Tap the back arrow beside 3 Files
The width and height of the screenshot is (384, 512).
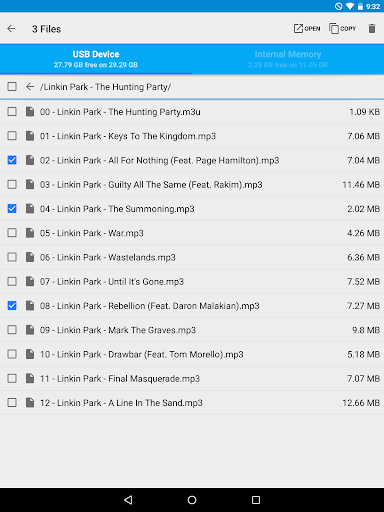click(x=11, y=29)
